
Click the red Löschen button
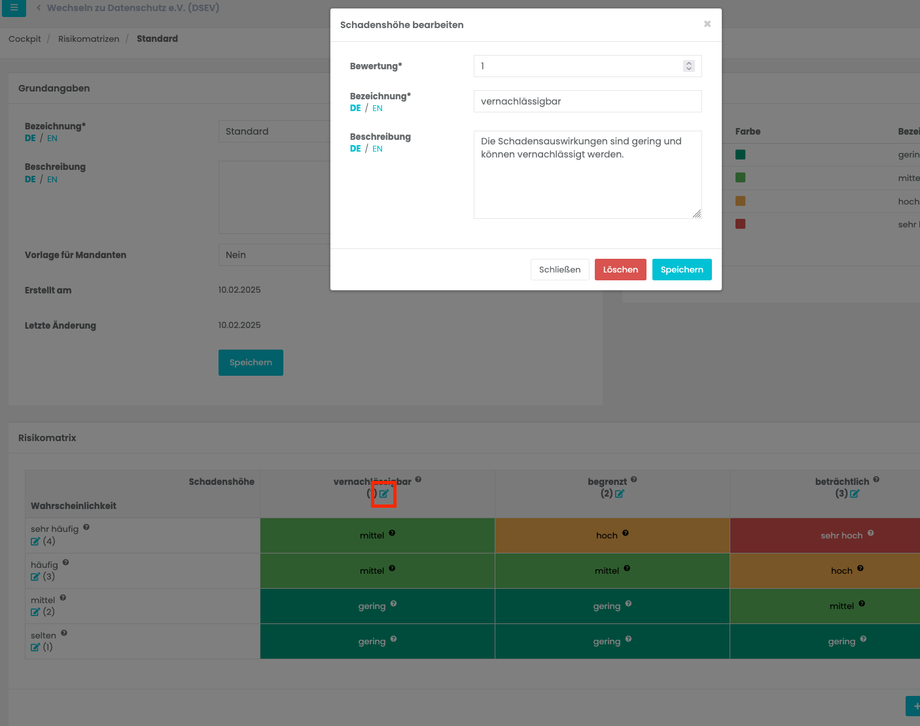pos(620,269)
